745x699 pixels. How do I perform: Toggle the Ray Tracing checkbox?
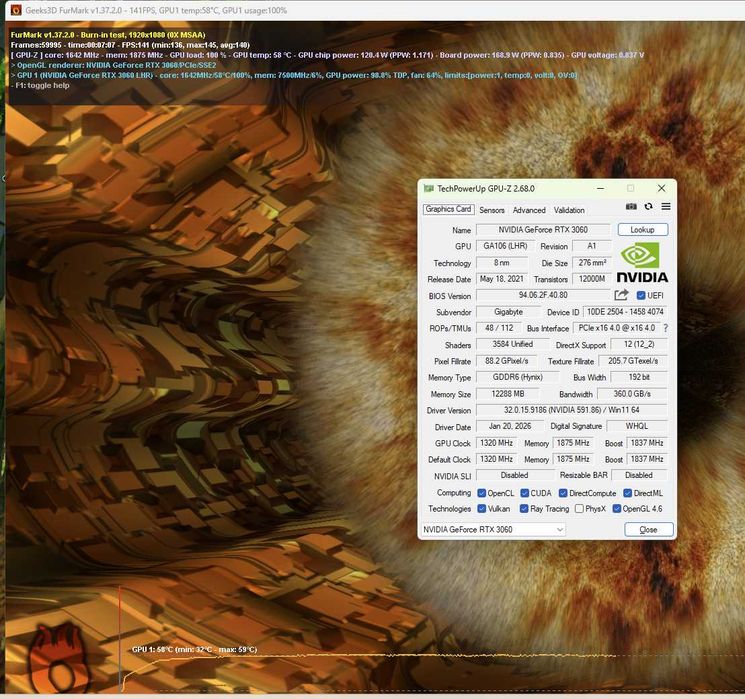pos(524,508)
